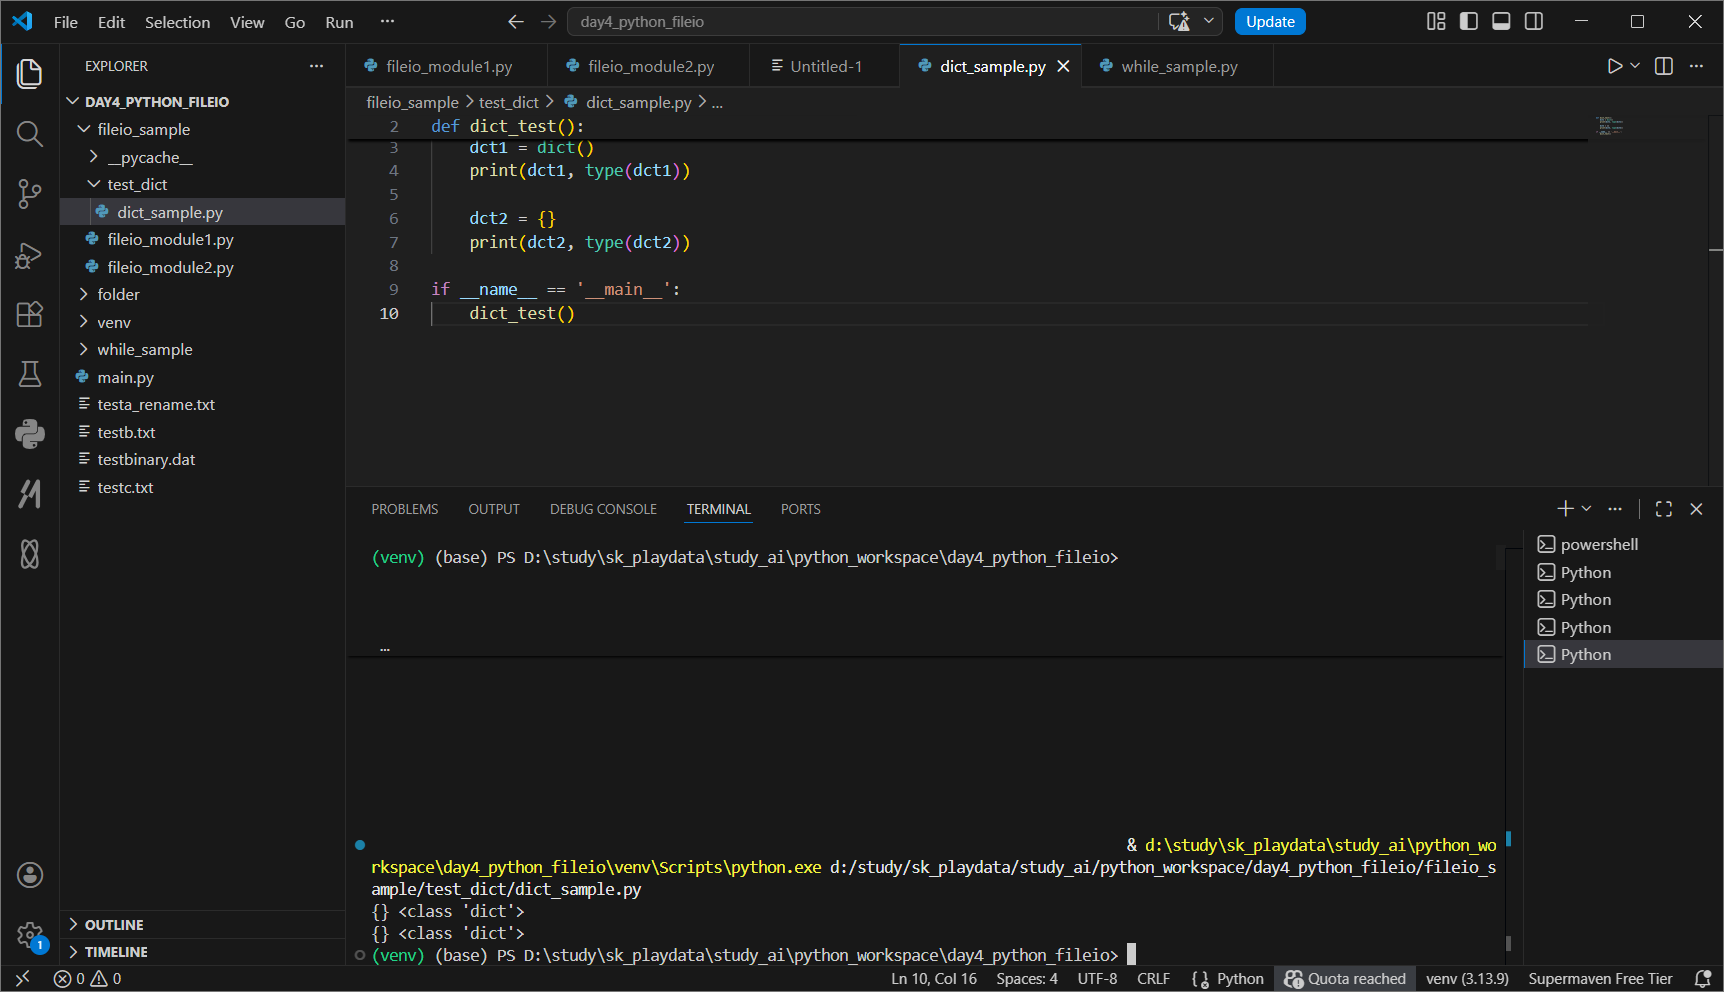Click the editor minimap
The width and height of the screenshot is (1724, 992).
coord(1609,126)
